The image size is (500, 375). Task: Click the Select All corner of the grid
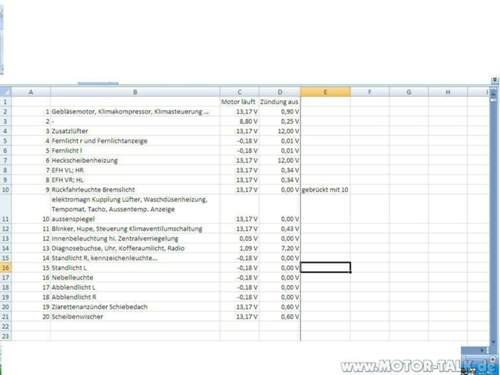click(6, 92)
